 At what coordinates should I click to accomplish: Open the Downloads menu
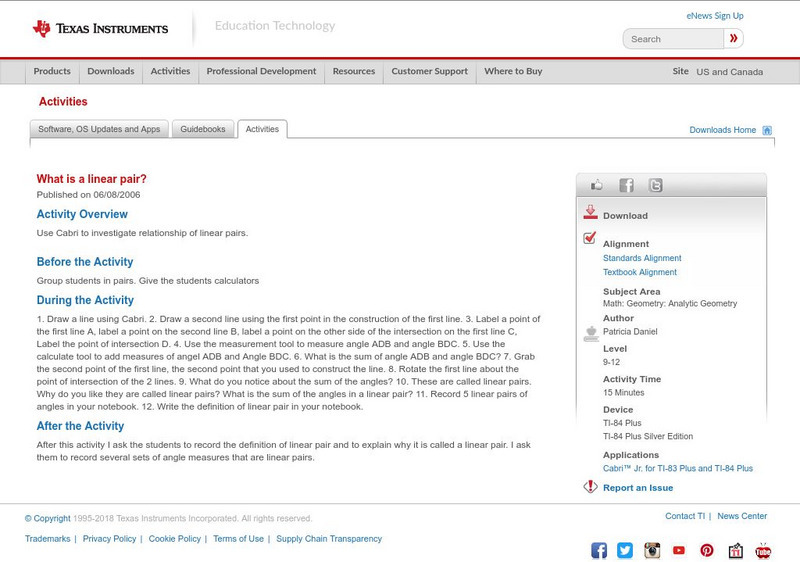pyautogui.click(x=111, y=71)
